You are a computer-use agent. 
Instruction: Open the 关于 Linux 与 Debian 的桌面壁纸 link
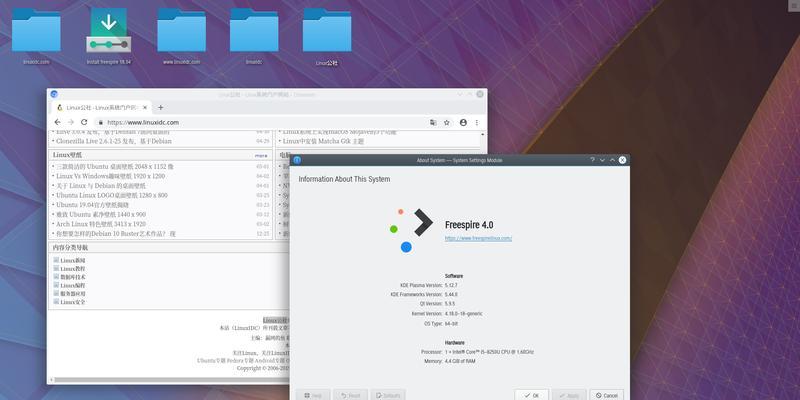101,186
